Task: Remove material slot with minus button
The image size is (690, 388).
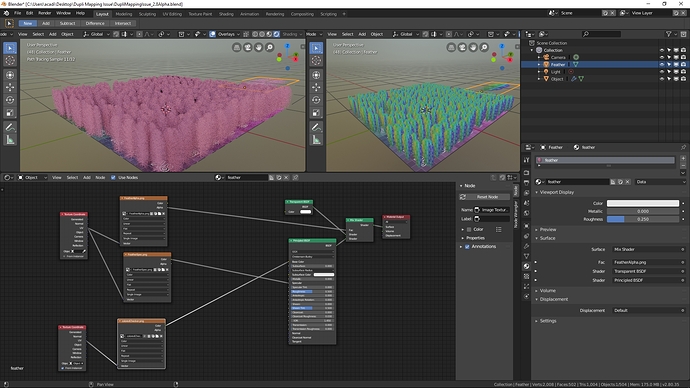Action: 683,166
